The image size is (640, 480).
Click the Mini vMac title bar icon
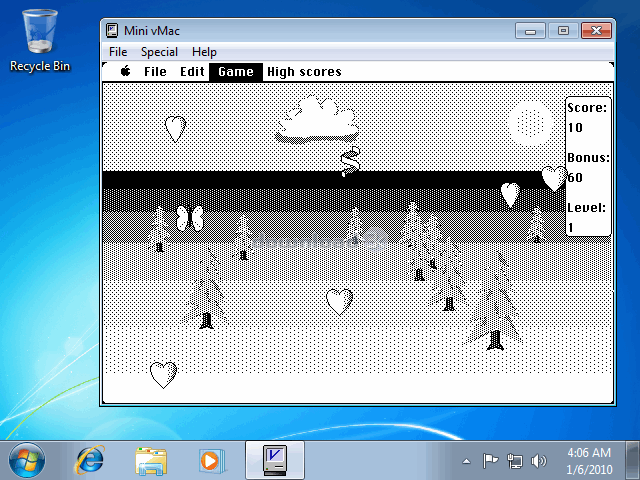coord(112,31)
